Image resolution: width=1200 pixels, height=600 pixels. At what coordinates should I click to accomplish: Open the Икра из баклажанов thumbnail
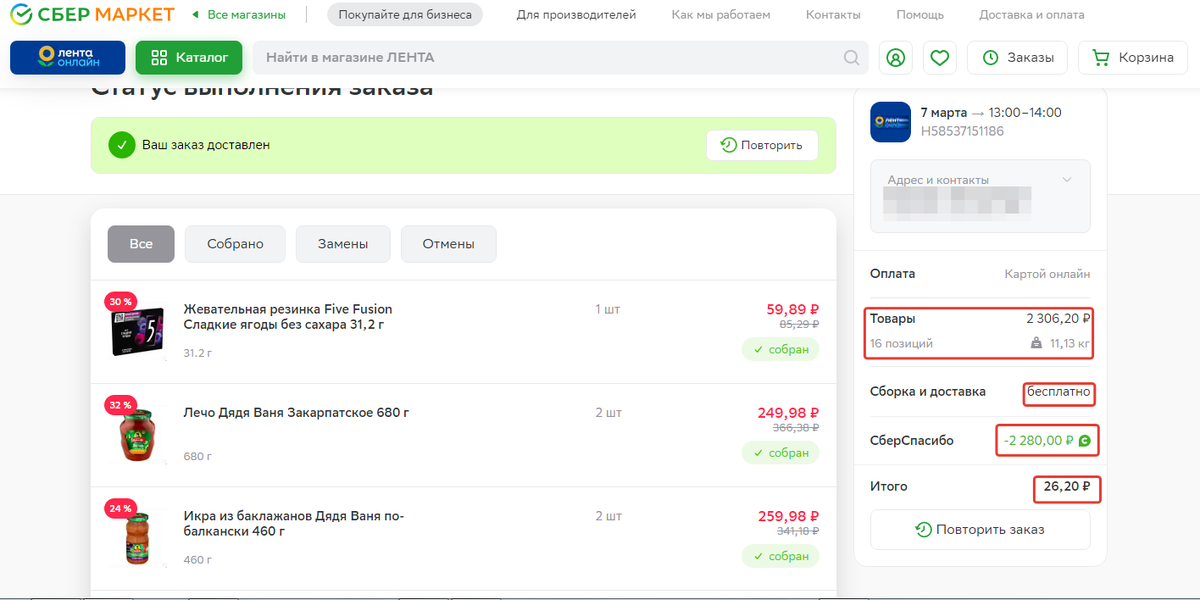pyautogui.click(x=137, y=537)
